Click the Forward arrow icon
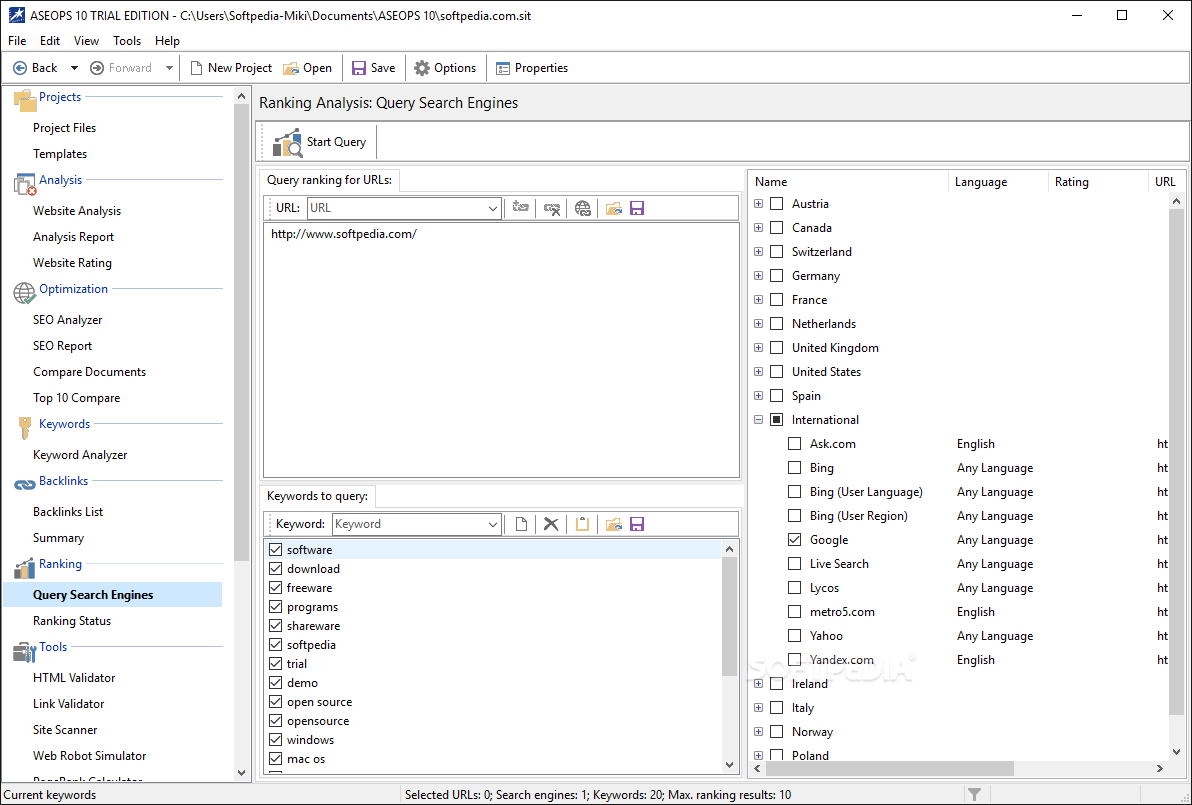The width and height of the screenshot is (1192, 805). 97,68
